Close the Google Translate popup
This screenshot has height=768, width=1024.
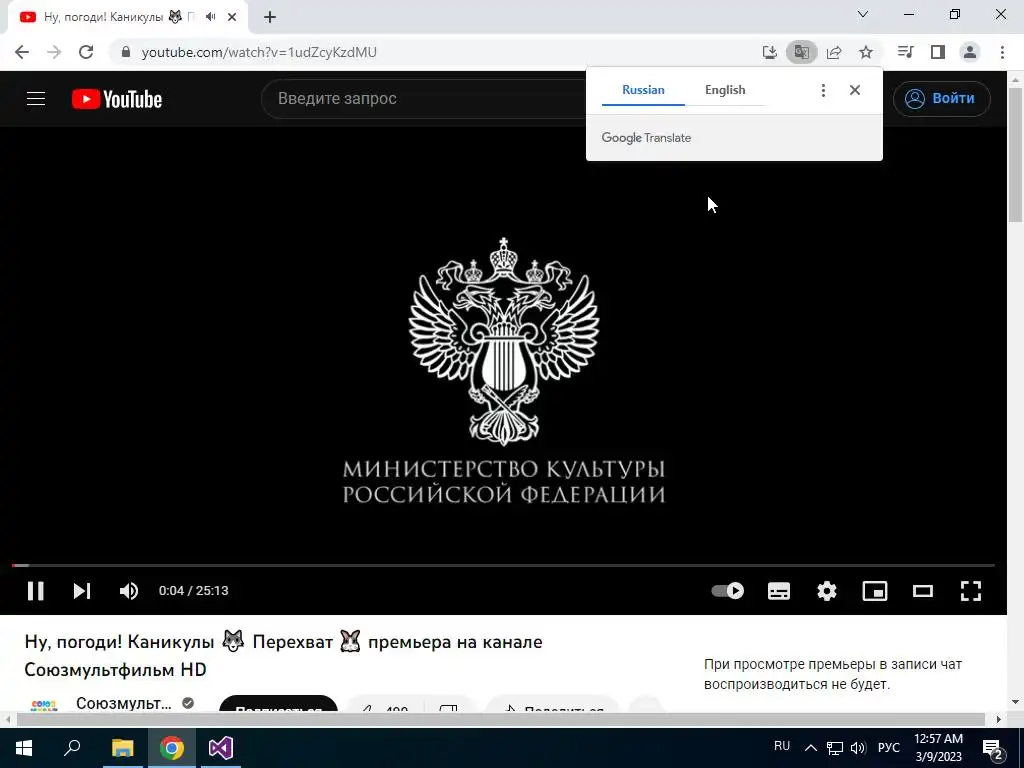click(x=855, y=90)
